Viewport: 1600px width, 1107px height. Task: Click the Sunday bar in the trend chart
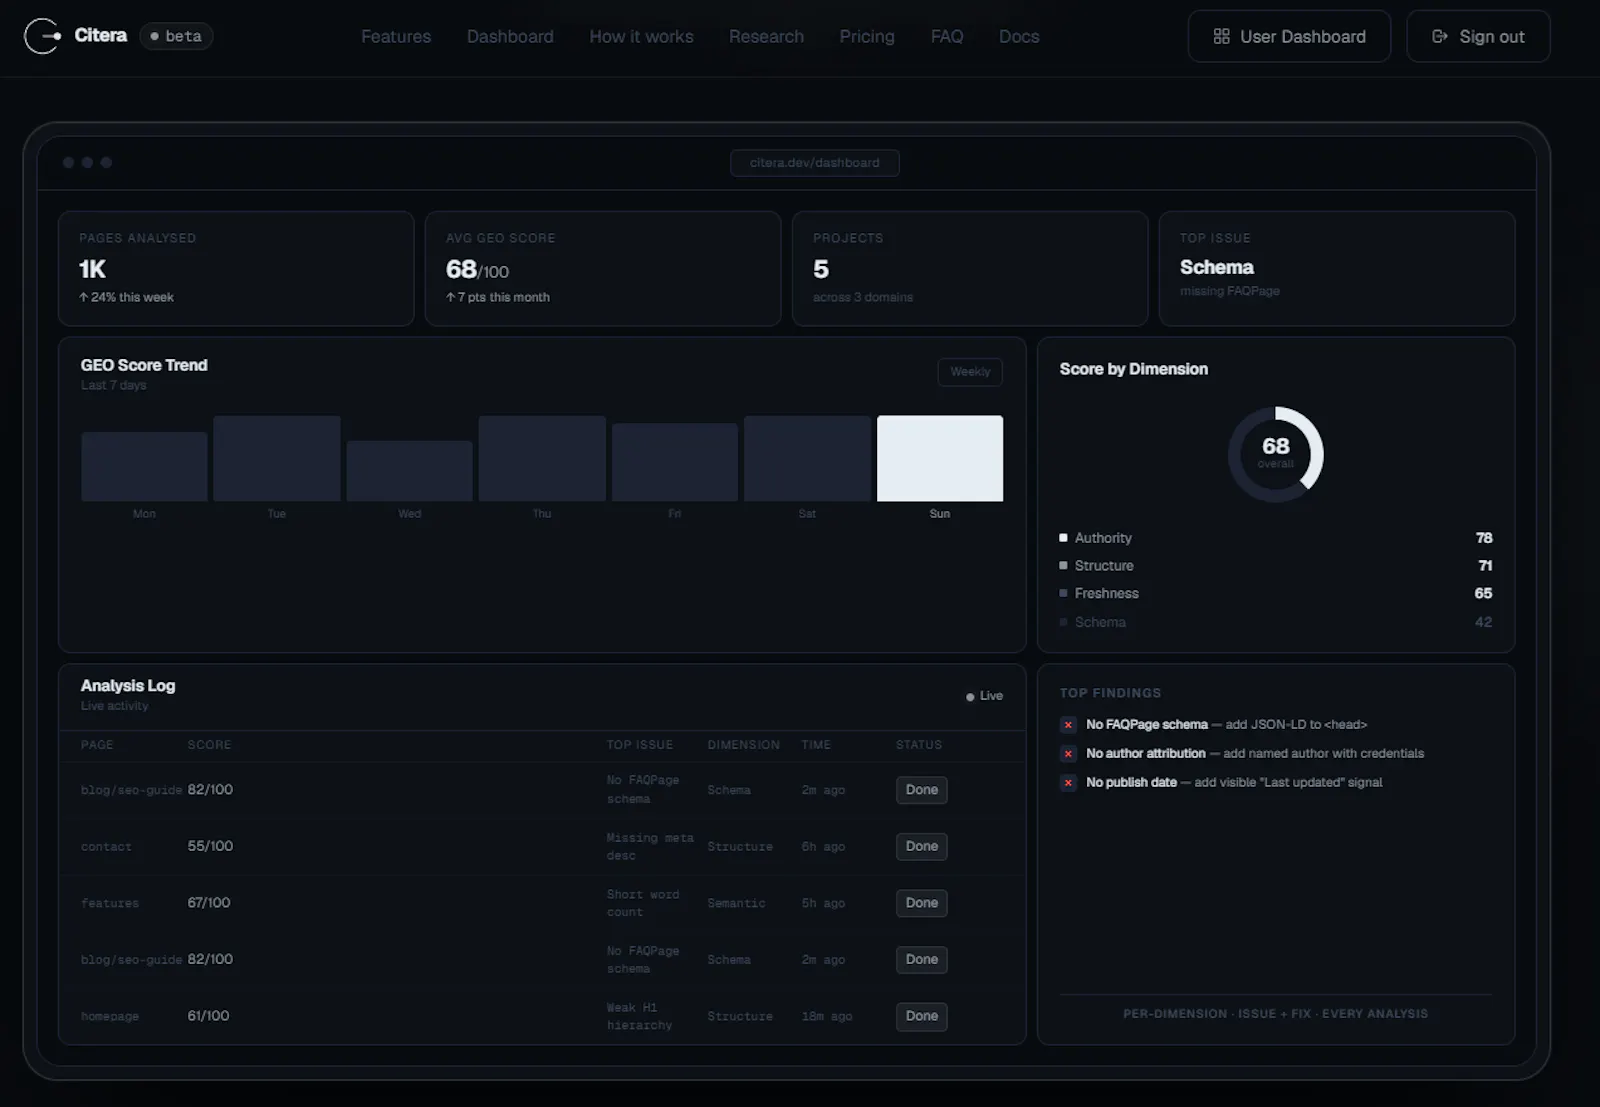(x=940, y=458)
